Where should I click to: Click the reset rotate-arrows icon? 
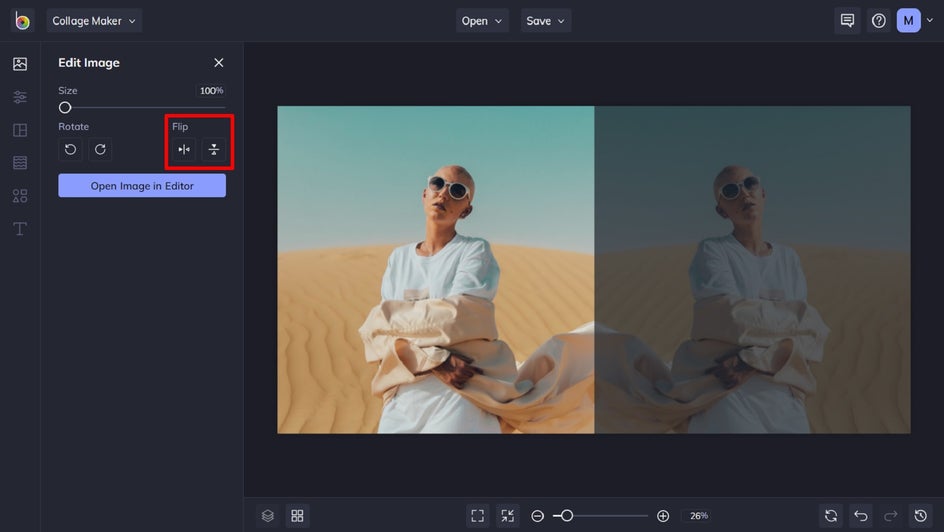[x=831, y=516]
